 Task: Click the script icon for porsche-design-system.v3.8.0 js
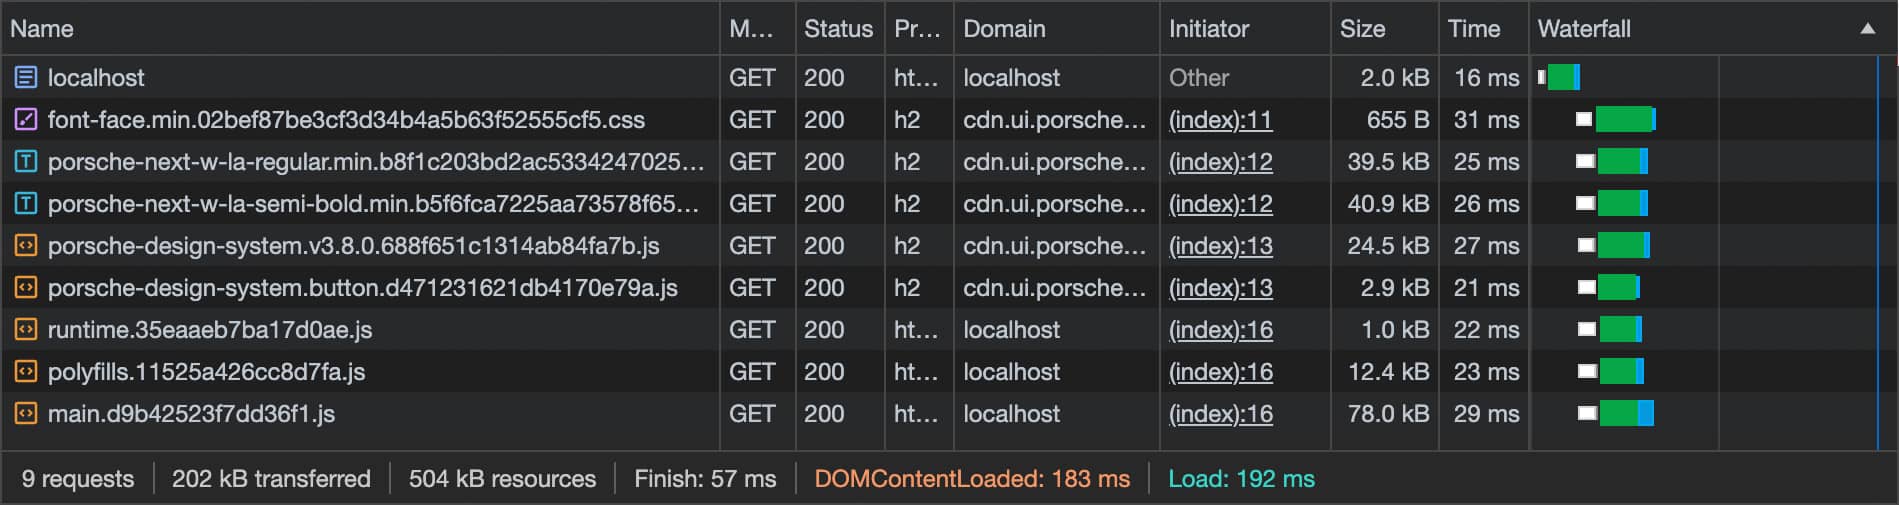click(26, 245)
